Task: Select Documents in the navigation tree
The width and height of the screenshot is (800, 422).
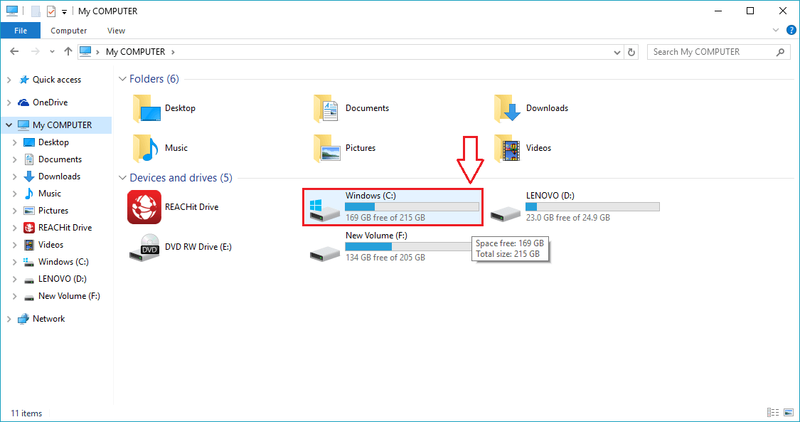Action: [60, 159]
